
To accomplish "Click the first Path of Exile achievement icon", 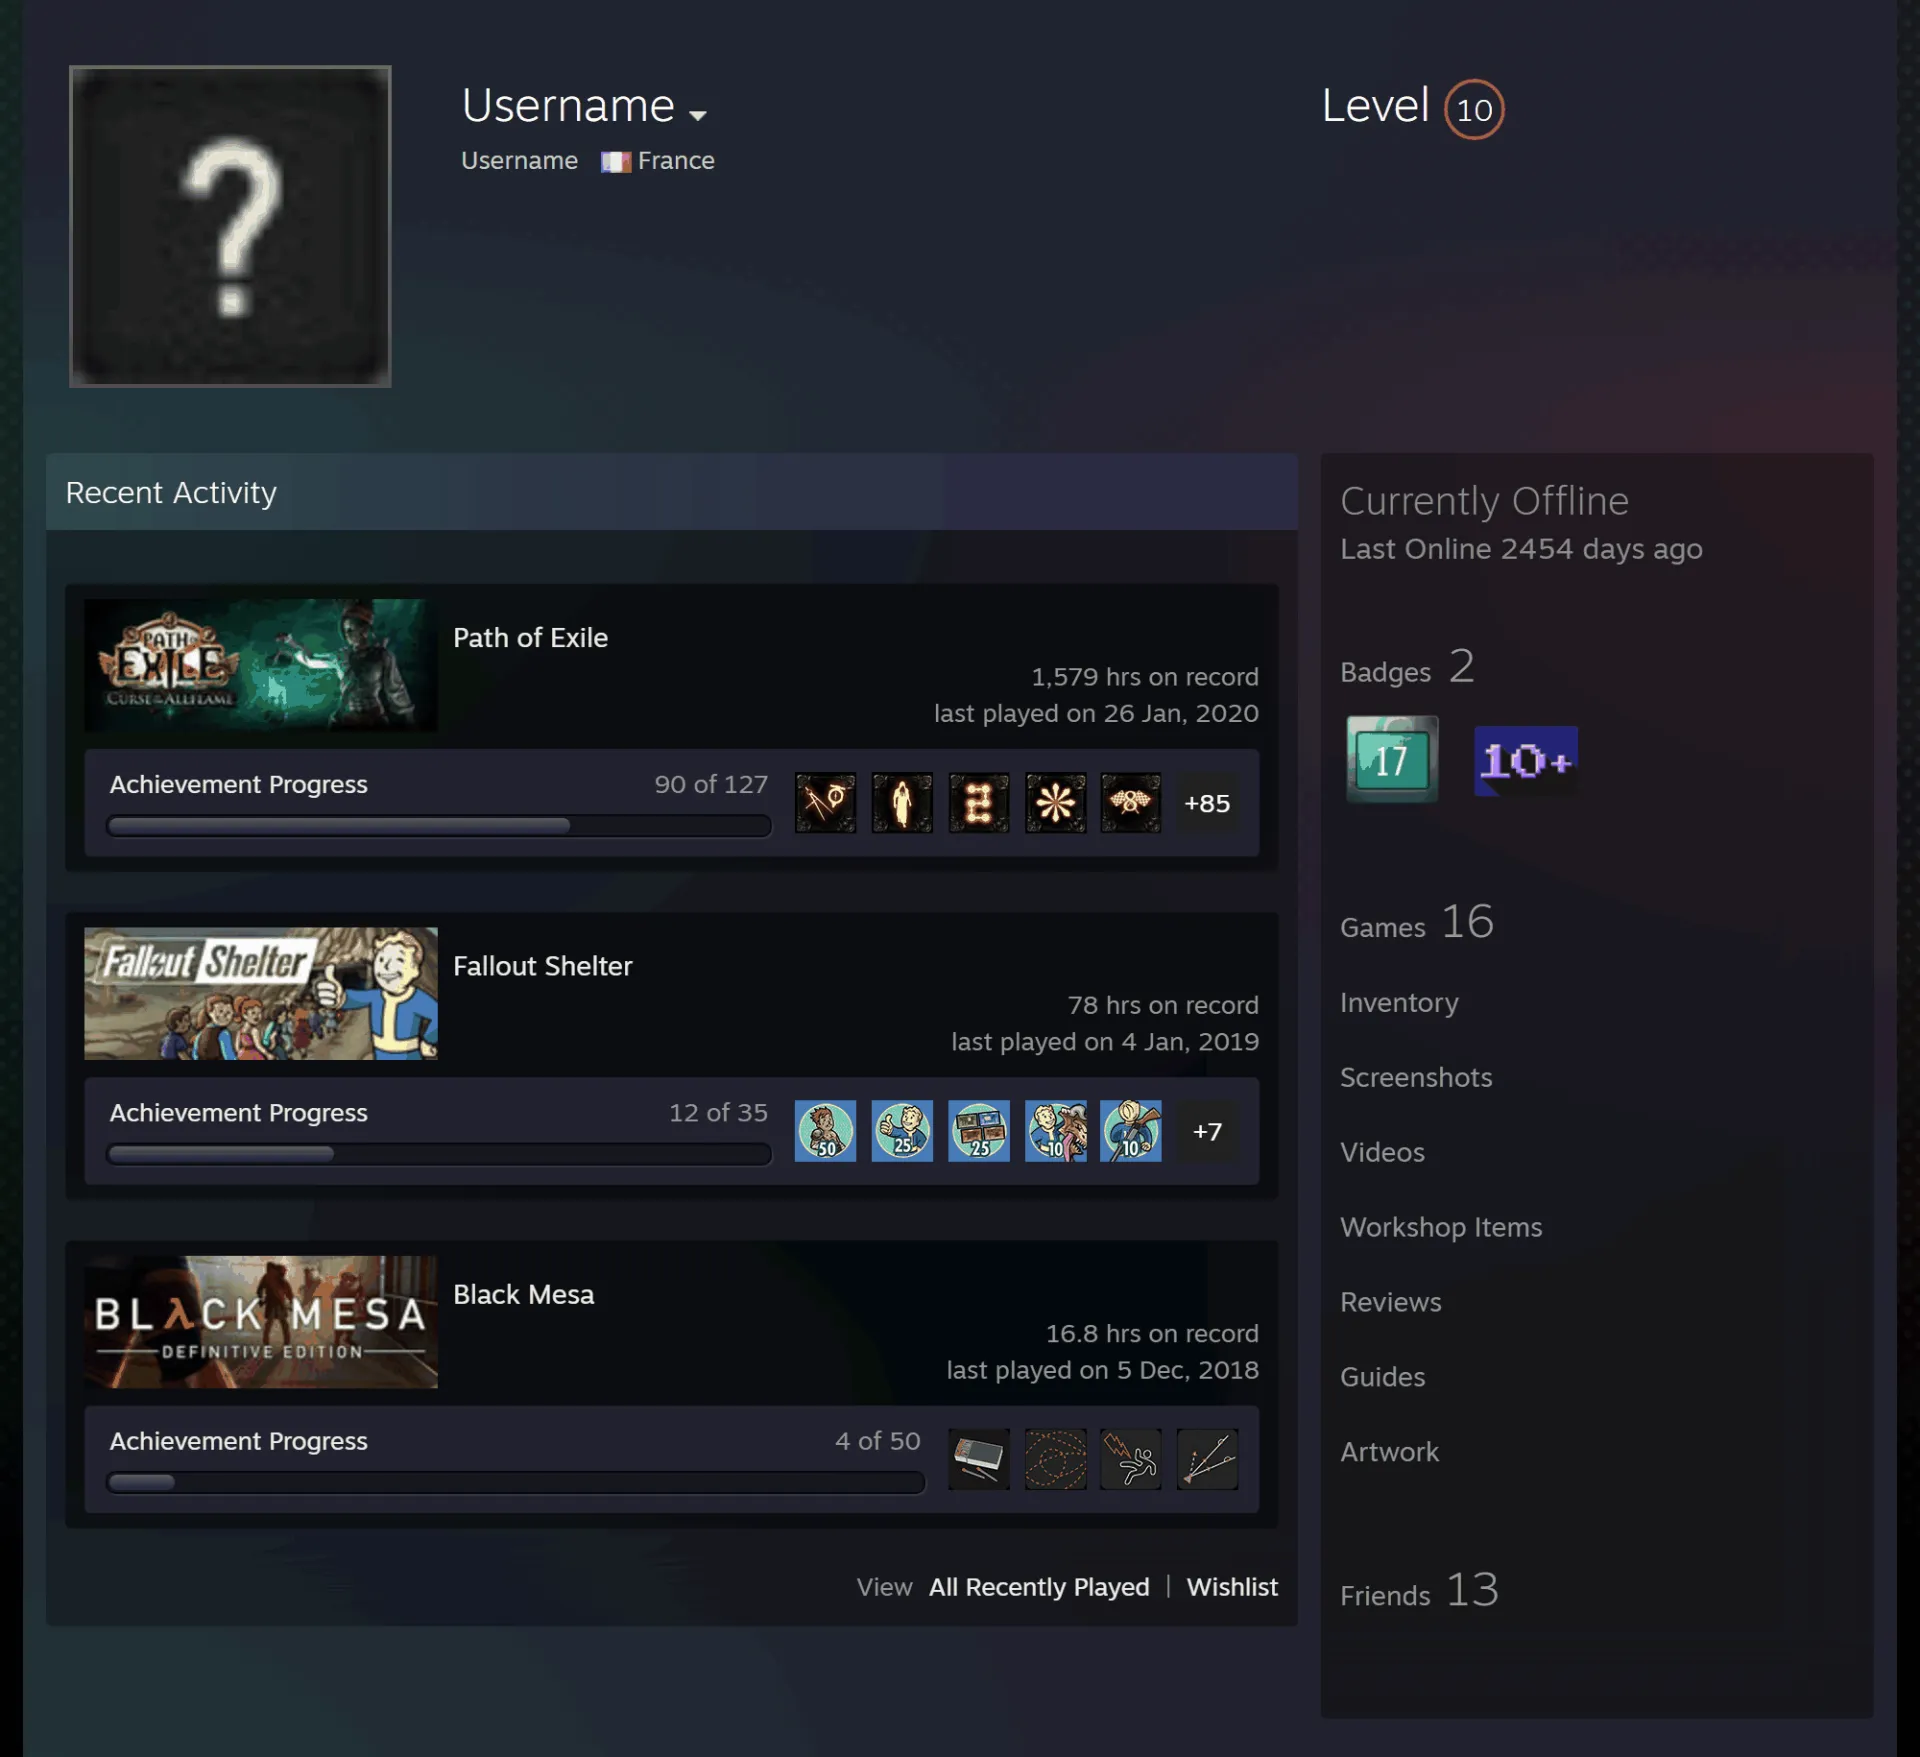I will 825,803.
